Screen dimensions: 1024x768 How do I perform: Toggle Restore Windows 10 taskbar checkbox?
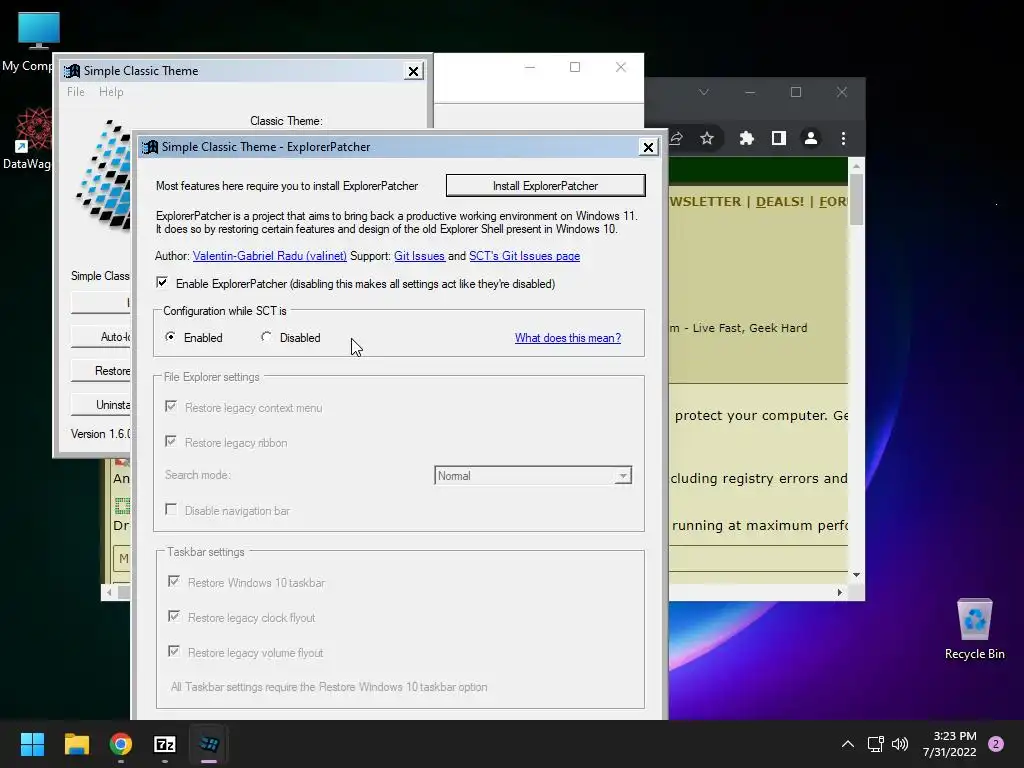(x=174, y=581)
